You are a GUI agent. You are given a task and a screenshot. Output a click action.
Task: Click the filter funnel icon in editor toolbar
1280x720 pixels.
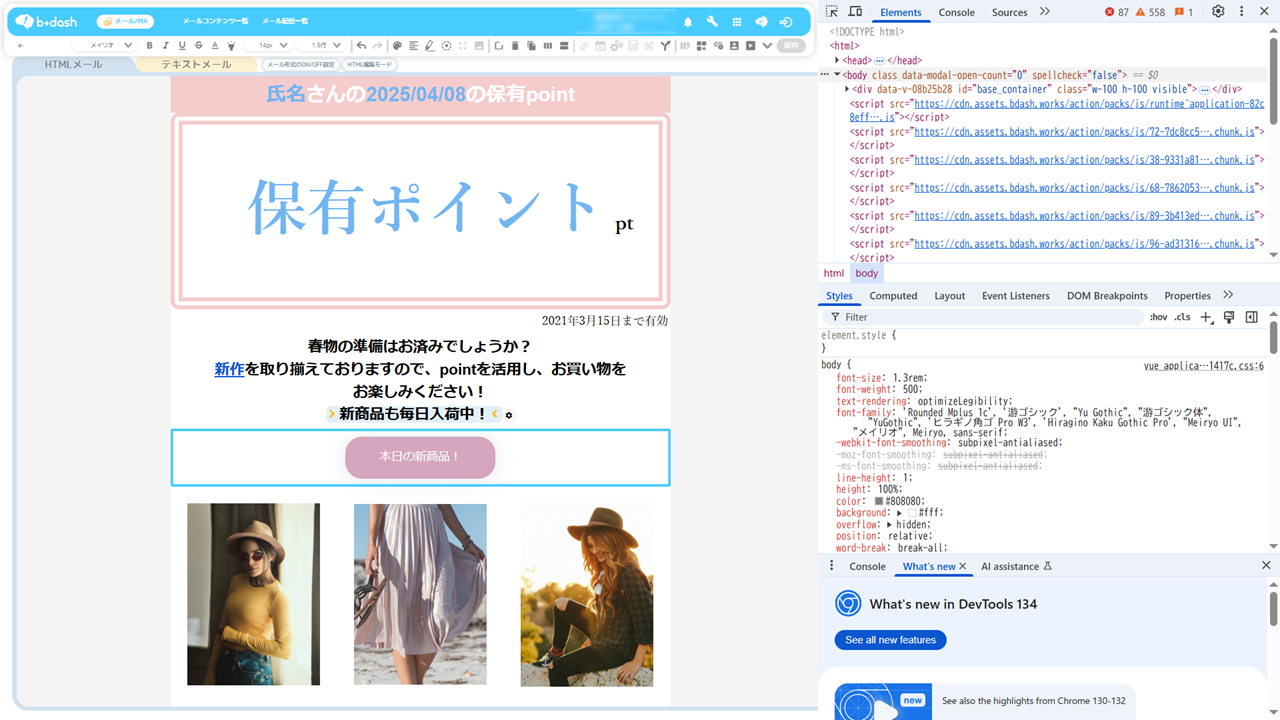pyautogui.click(x=665, y=45)
